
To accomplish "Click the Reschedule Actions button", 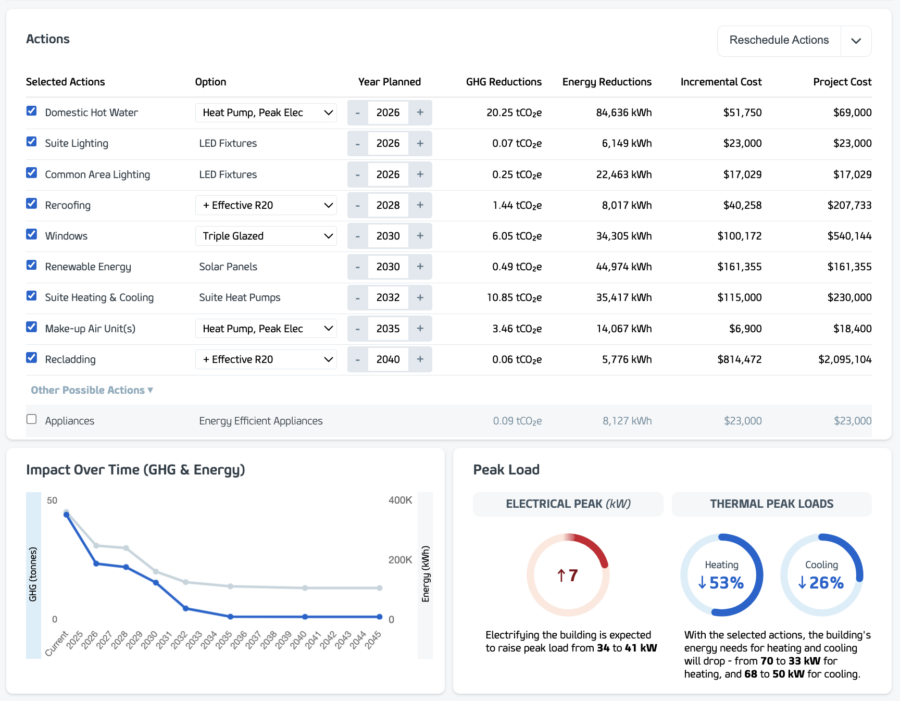I will (x=779, y=41).
